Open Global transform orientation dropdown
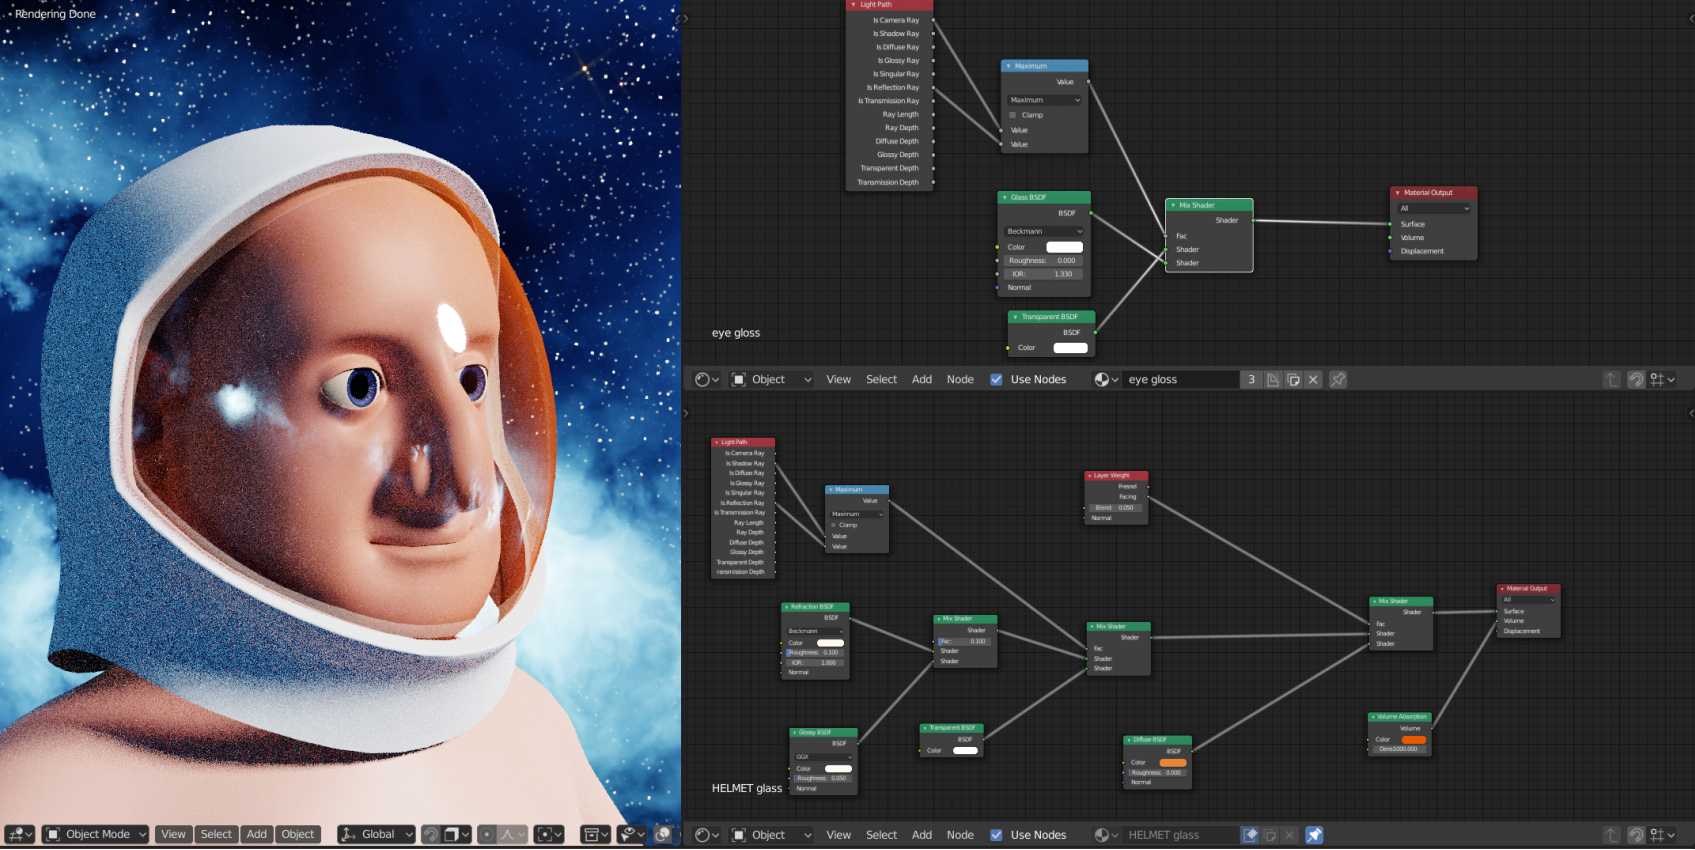This screenshot has height=850, width=1695. [x=376, y=834]
